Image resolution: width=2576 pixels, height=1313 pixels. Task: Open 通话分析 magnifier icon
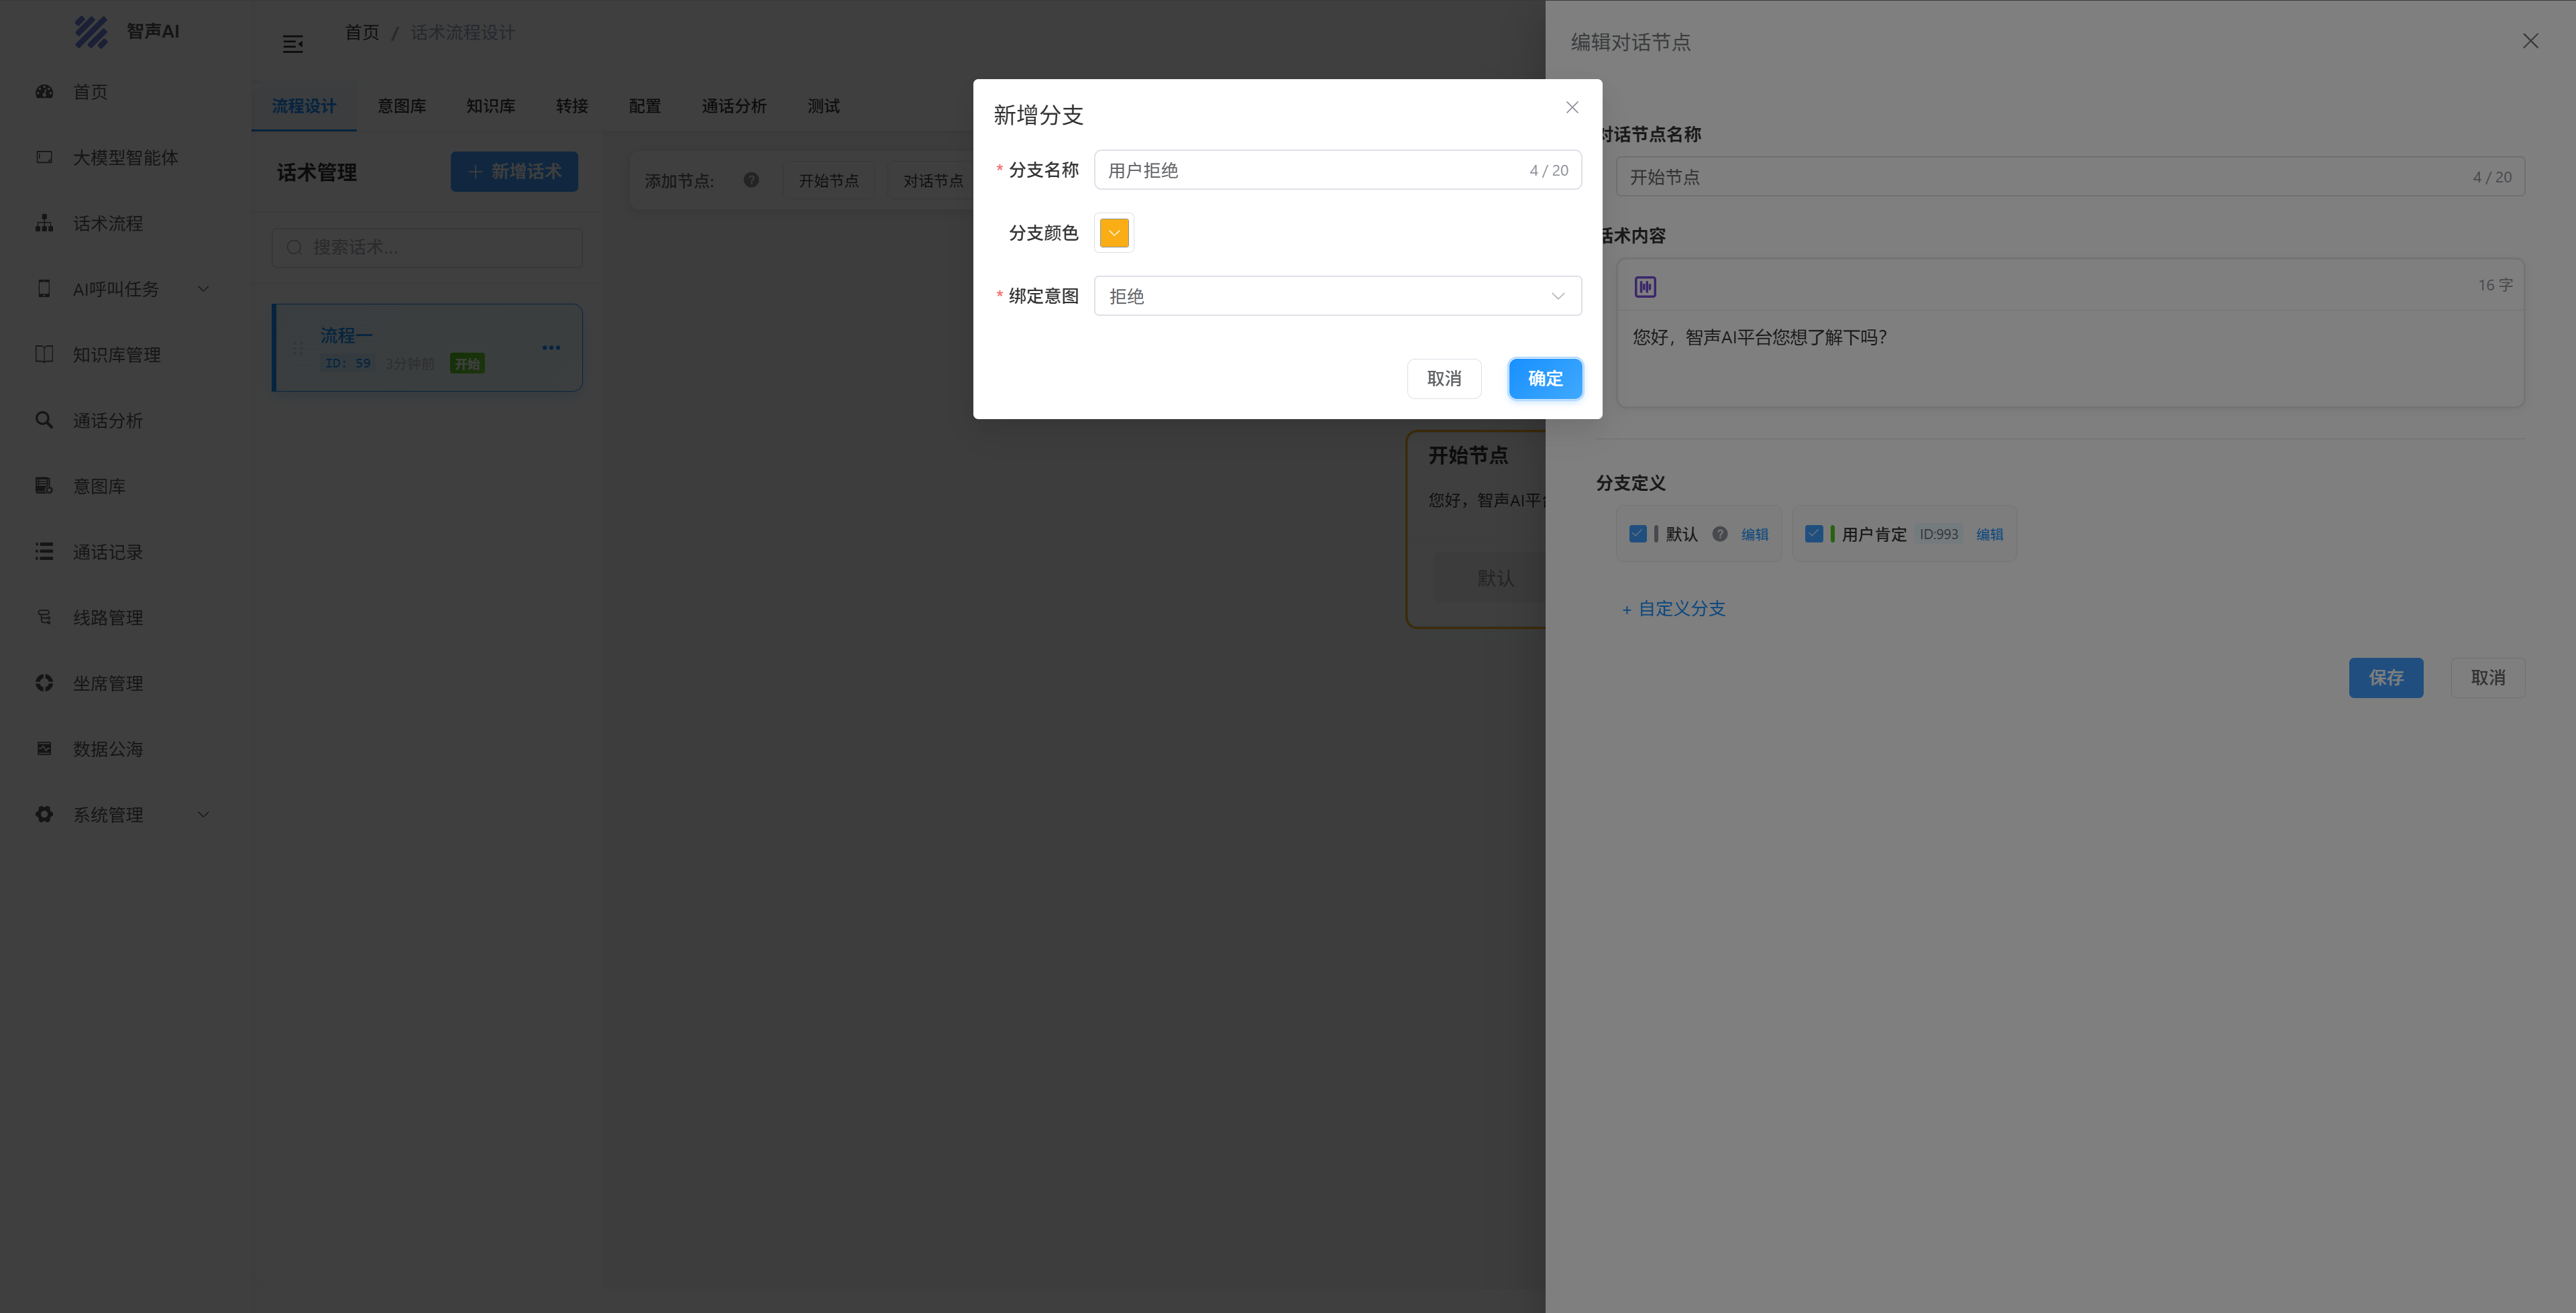pyautogui.click(x=44, y=420)
